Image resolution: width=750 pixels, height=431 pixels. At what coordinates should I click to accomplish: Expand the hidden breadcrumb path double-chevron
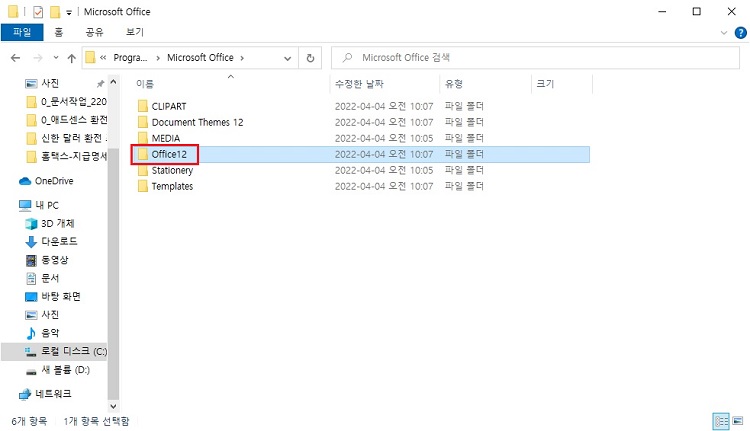[103, 58]
